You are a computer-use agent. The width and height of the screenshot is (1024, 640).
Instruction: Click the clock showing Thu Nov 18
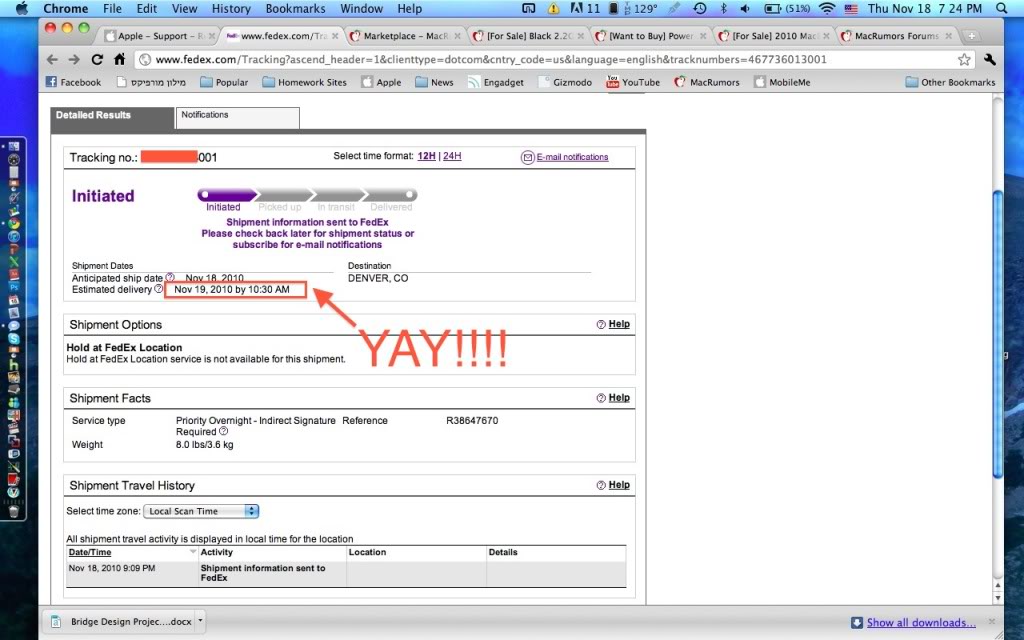[x=925, y=8]
